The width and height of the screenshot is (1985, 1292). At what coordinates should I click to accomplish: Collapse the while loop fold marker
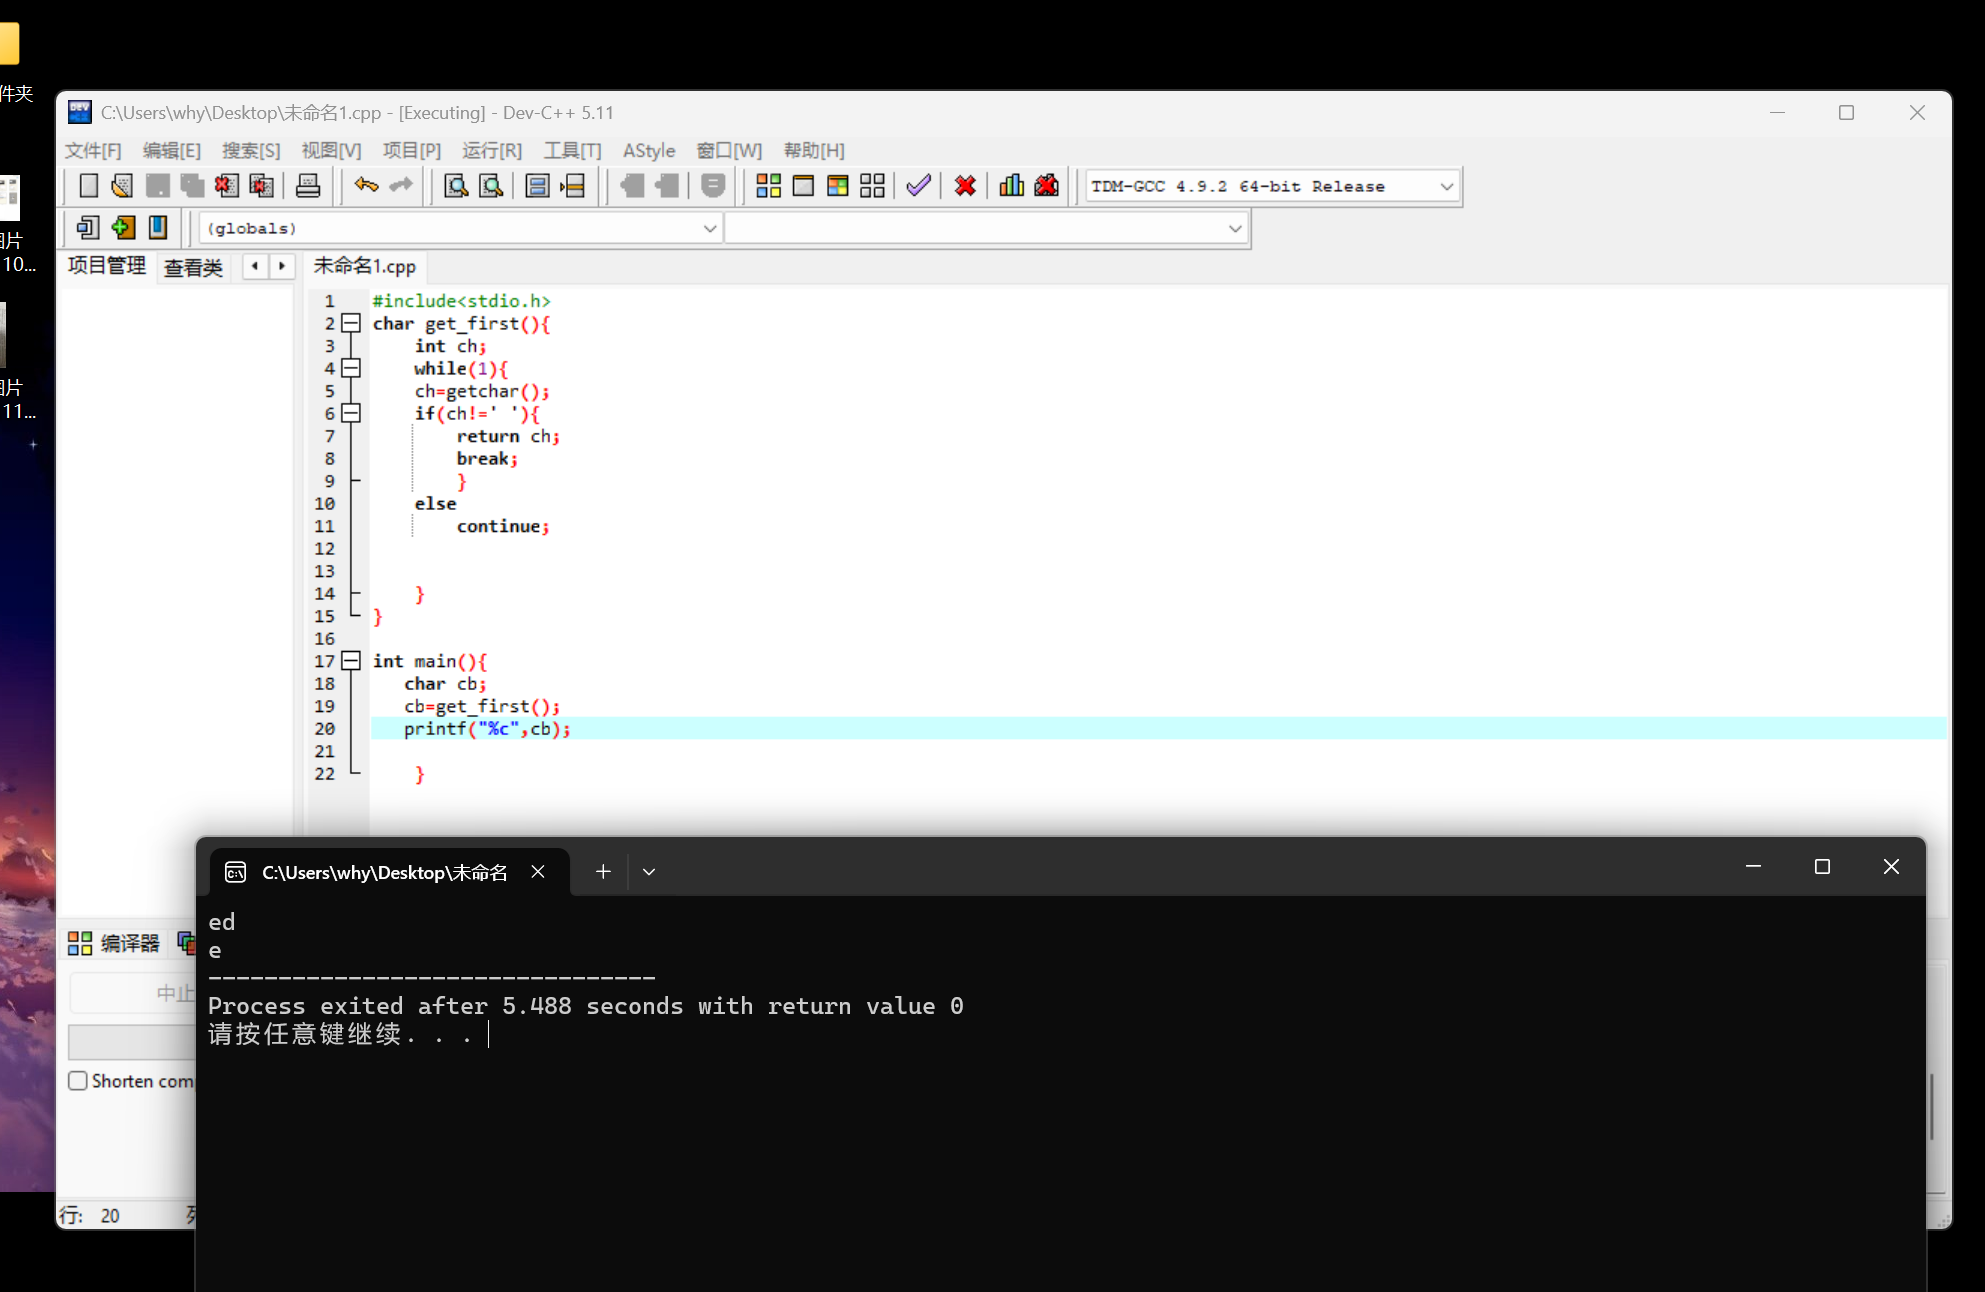point(351,368)
